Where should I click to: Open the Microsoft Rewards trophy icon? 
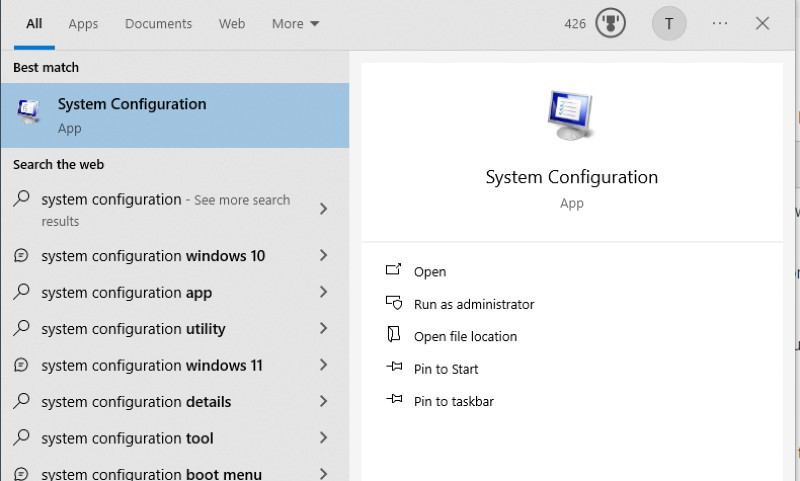pos(610,23)
